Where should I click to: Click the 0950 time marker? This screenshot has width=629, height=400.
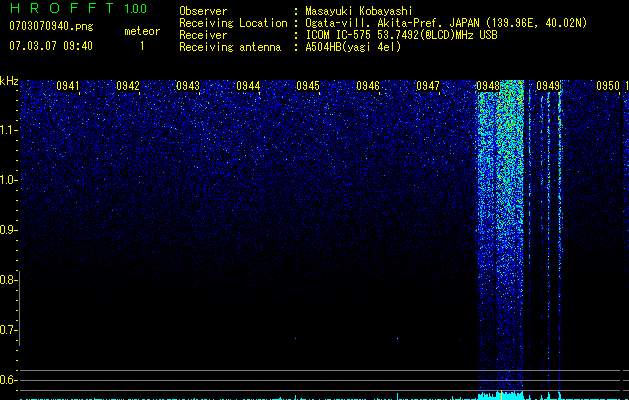[608, 86]
